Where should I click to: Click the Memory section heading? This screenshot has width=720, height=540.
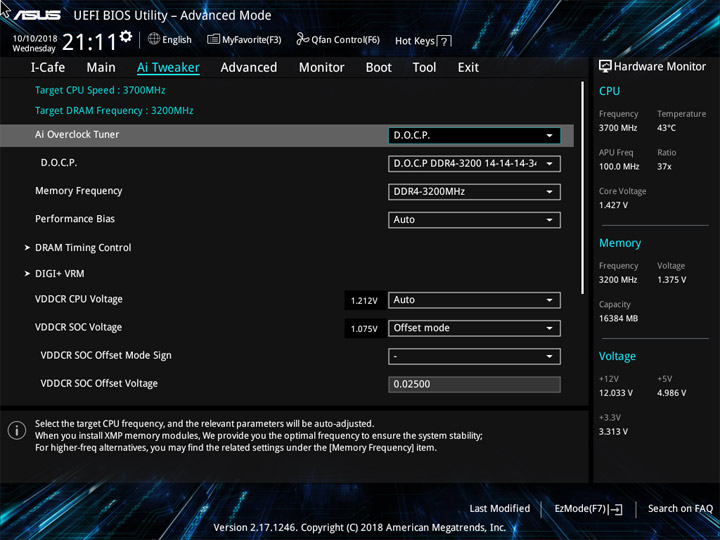click(x=620, y=243)
